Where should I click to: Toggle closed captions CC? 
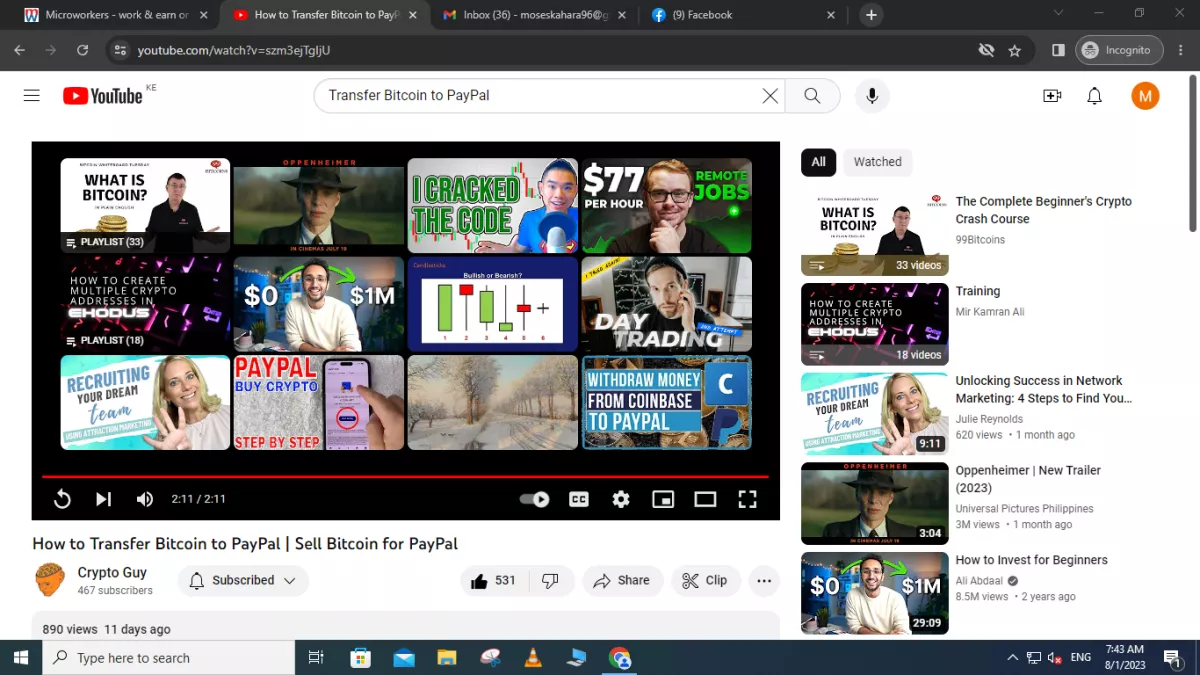click(x=579, y=499)
